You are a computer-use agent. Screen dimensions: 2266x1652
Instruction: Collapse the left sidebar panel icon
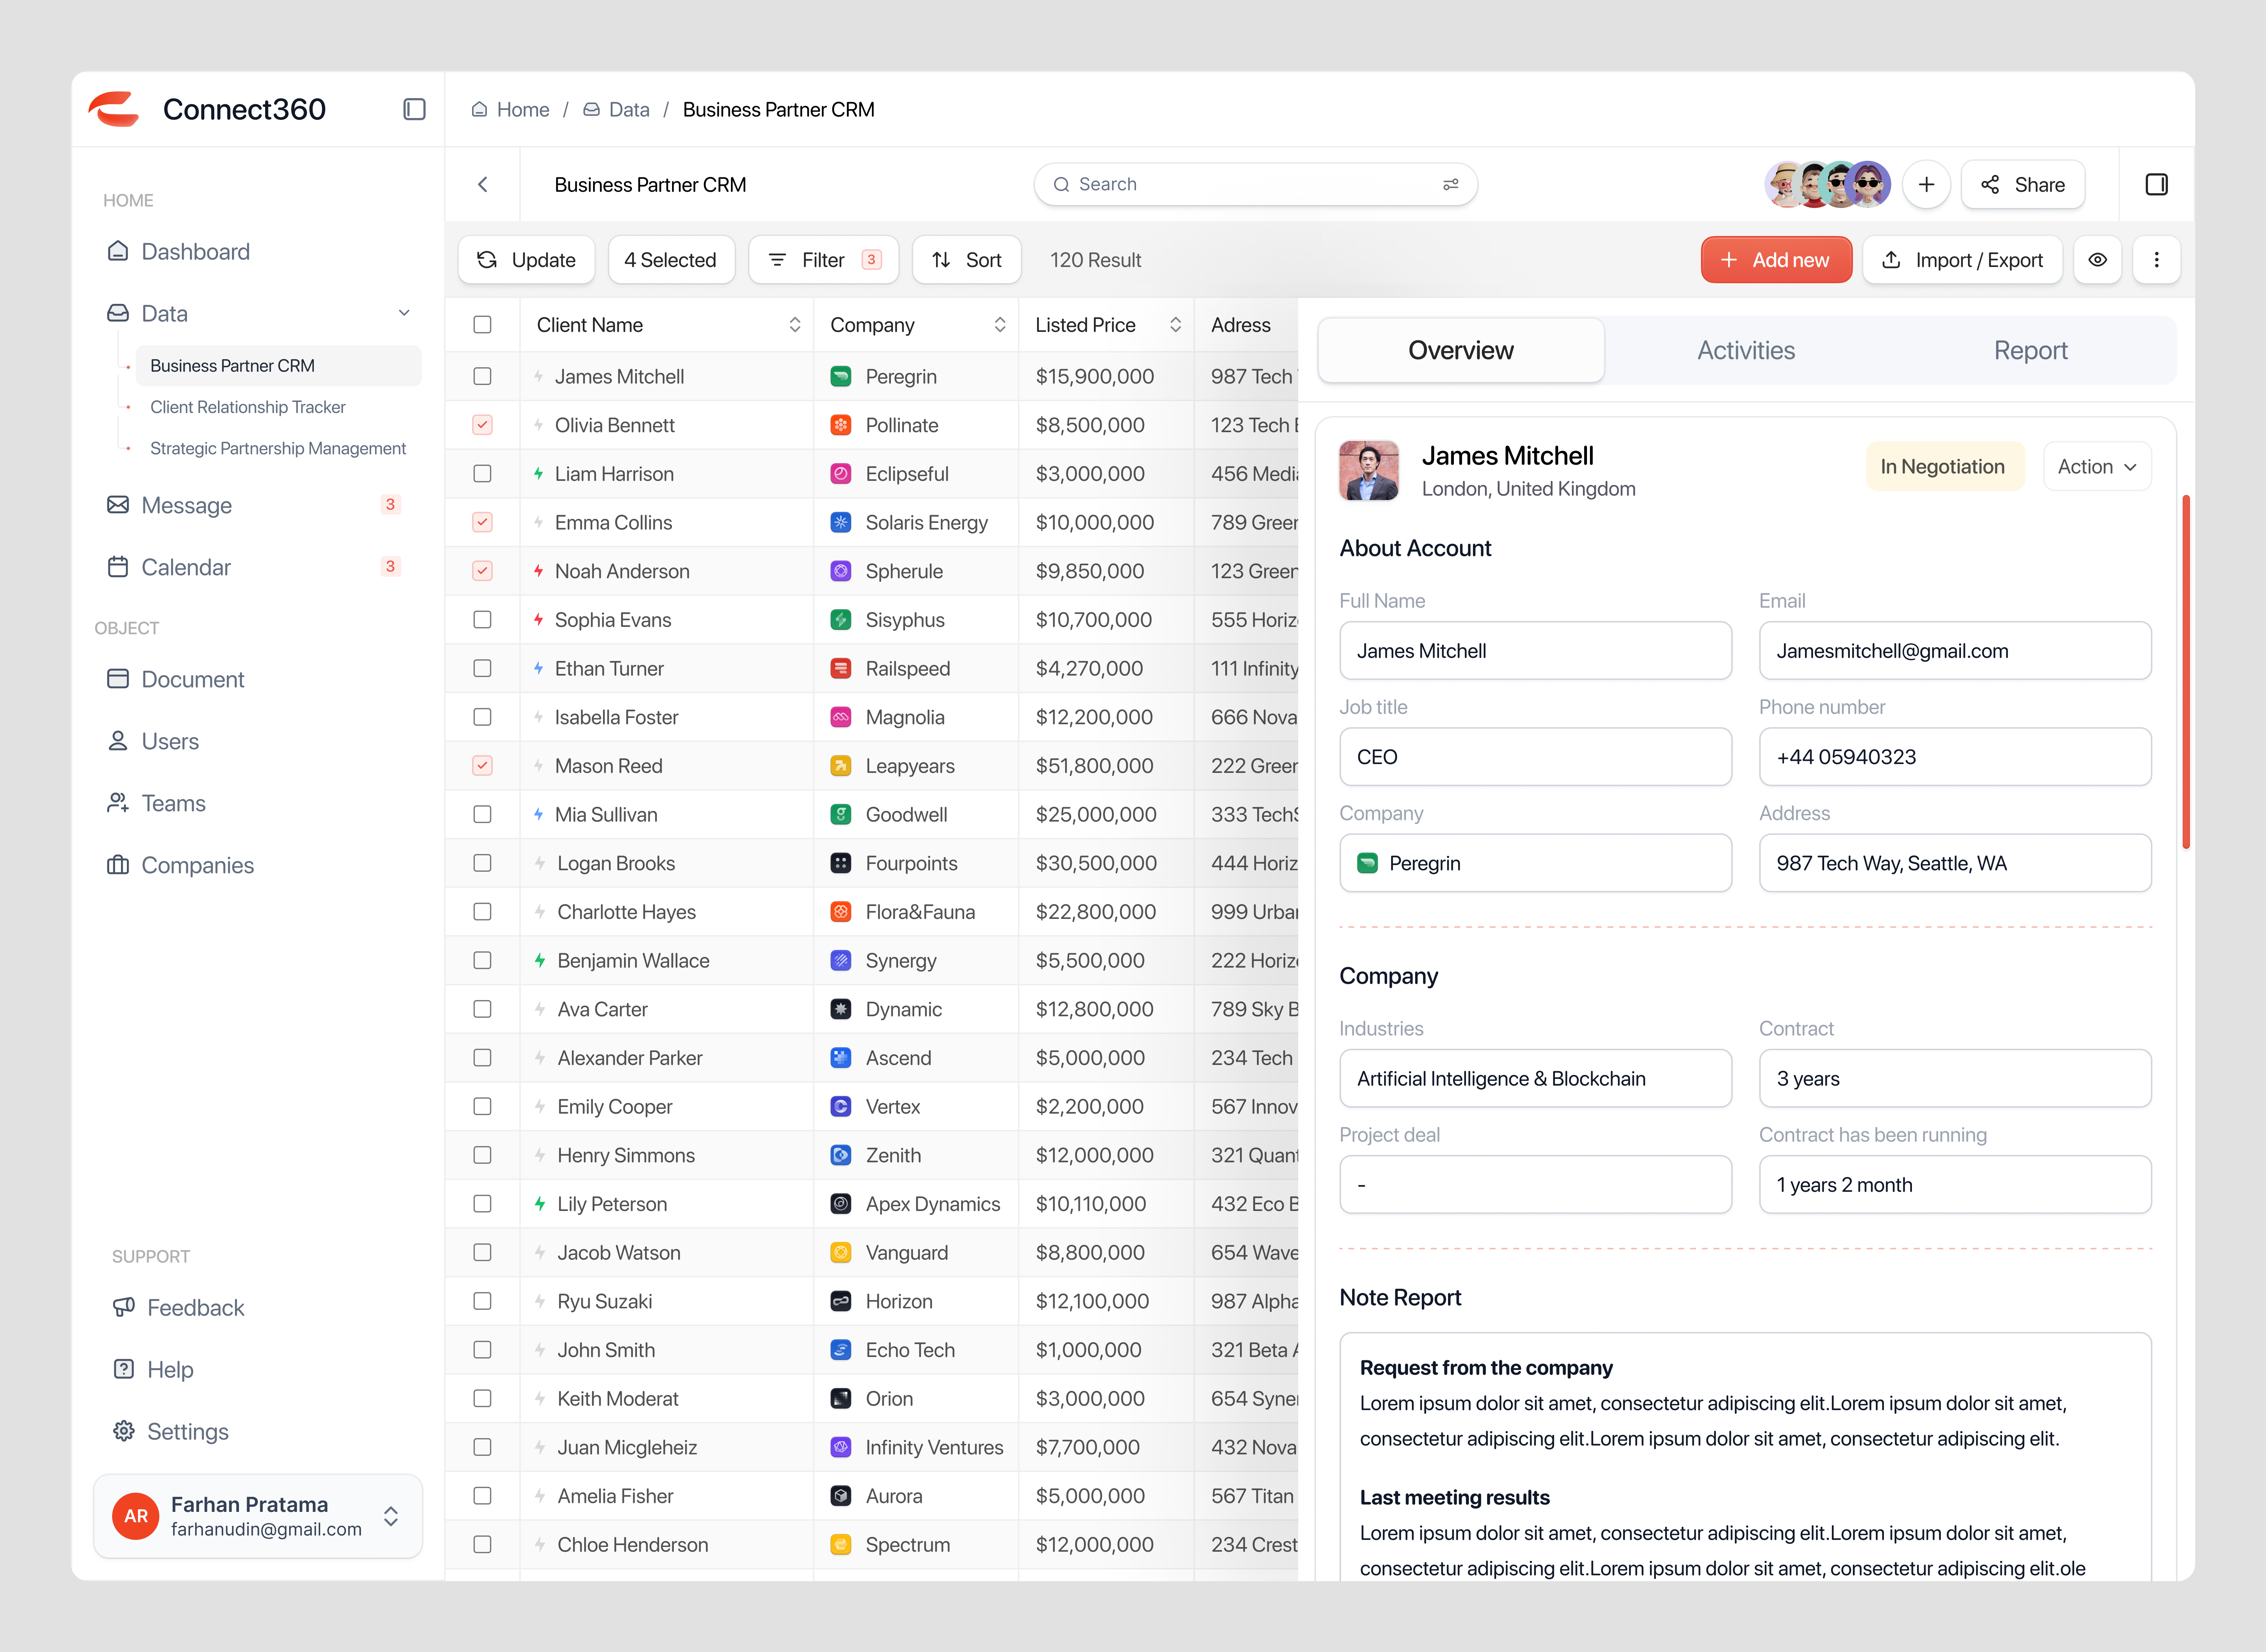(x=414, y=109)
